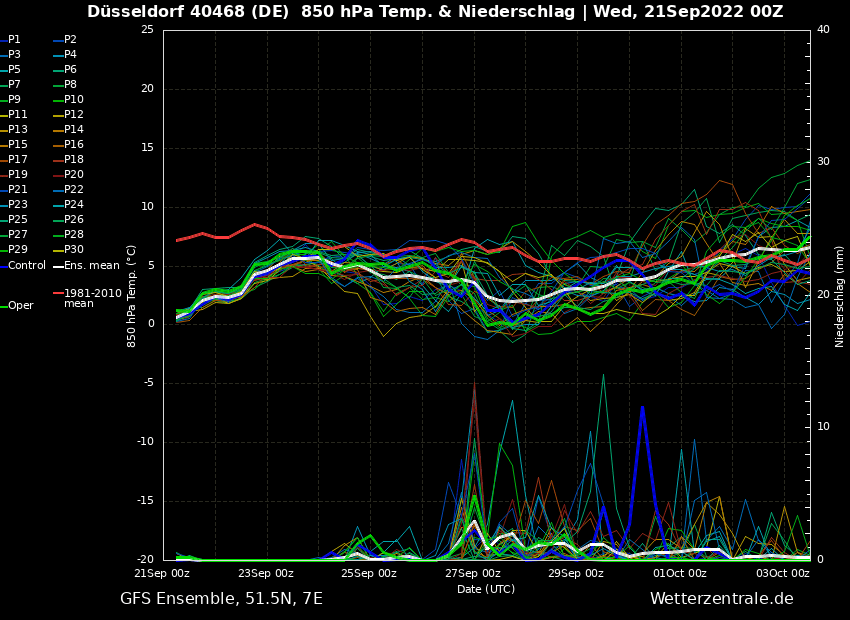
Task: Click the Date (UTC) axis label
Action: click(x=486, y=590)
